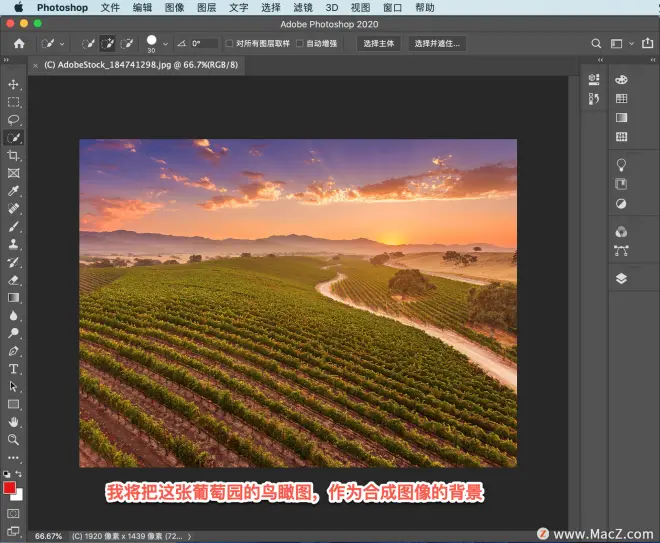Select the Move tool
Viewport: 660px width, 543px height.
click(x=13, y=84)
